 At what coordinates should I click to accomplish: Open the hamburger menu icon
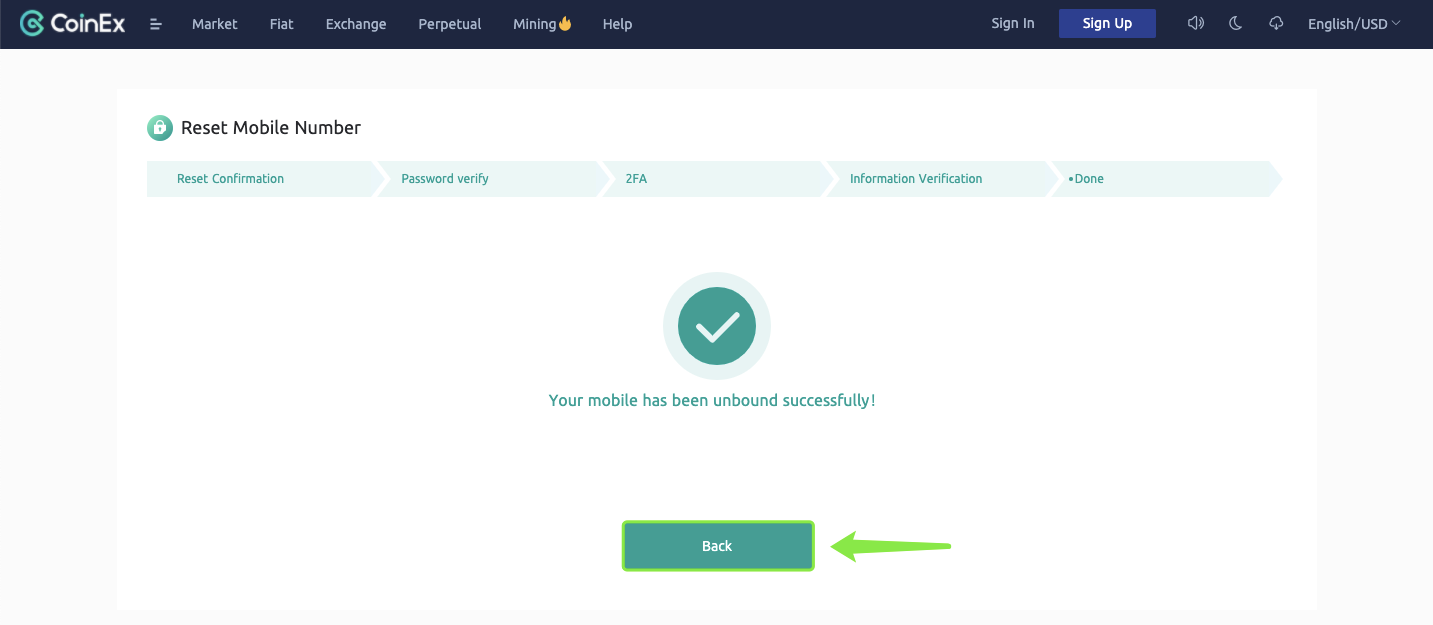click(x=156, y=24)
